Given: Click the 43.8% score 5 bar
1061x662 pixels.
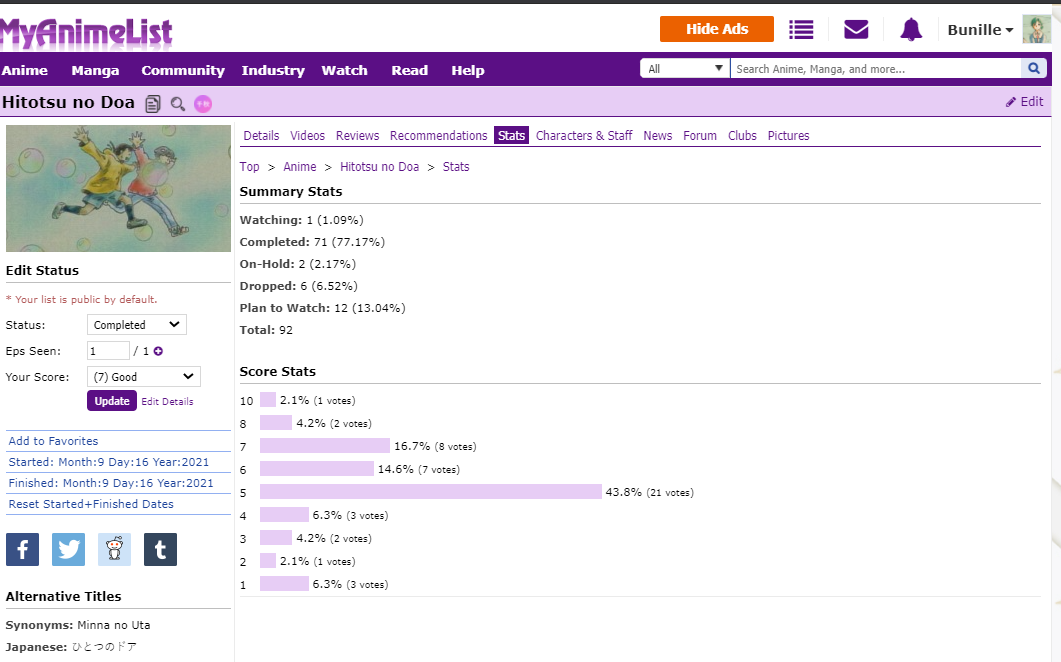Looking at the screenshot, I should (x=430, y=492).
